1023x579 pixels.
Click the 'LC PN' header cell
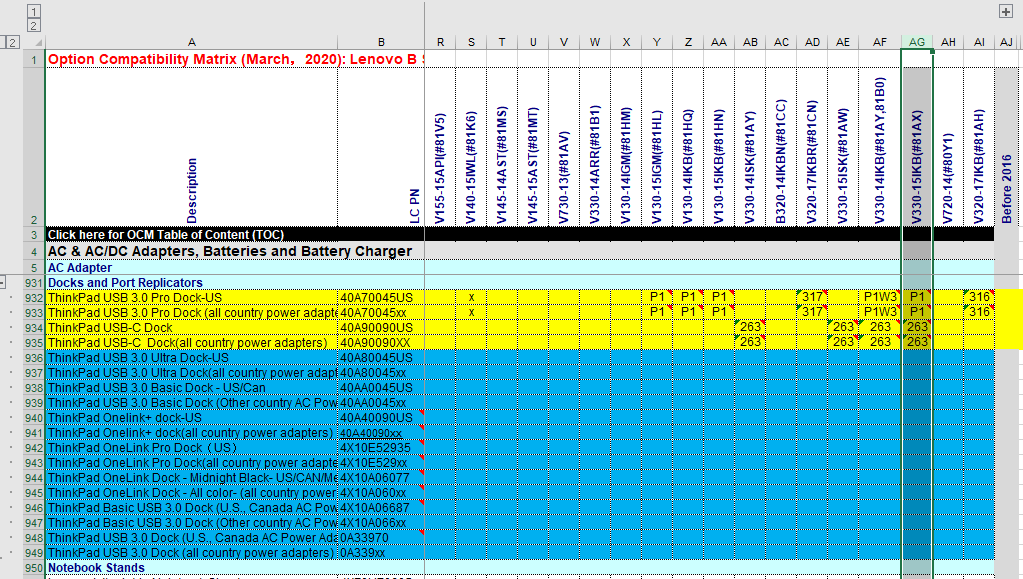tap(381, 147)
